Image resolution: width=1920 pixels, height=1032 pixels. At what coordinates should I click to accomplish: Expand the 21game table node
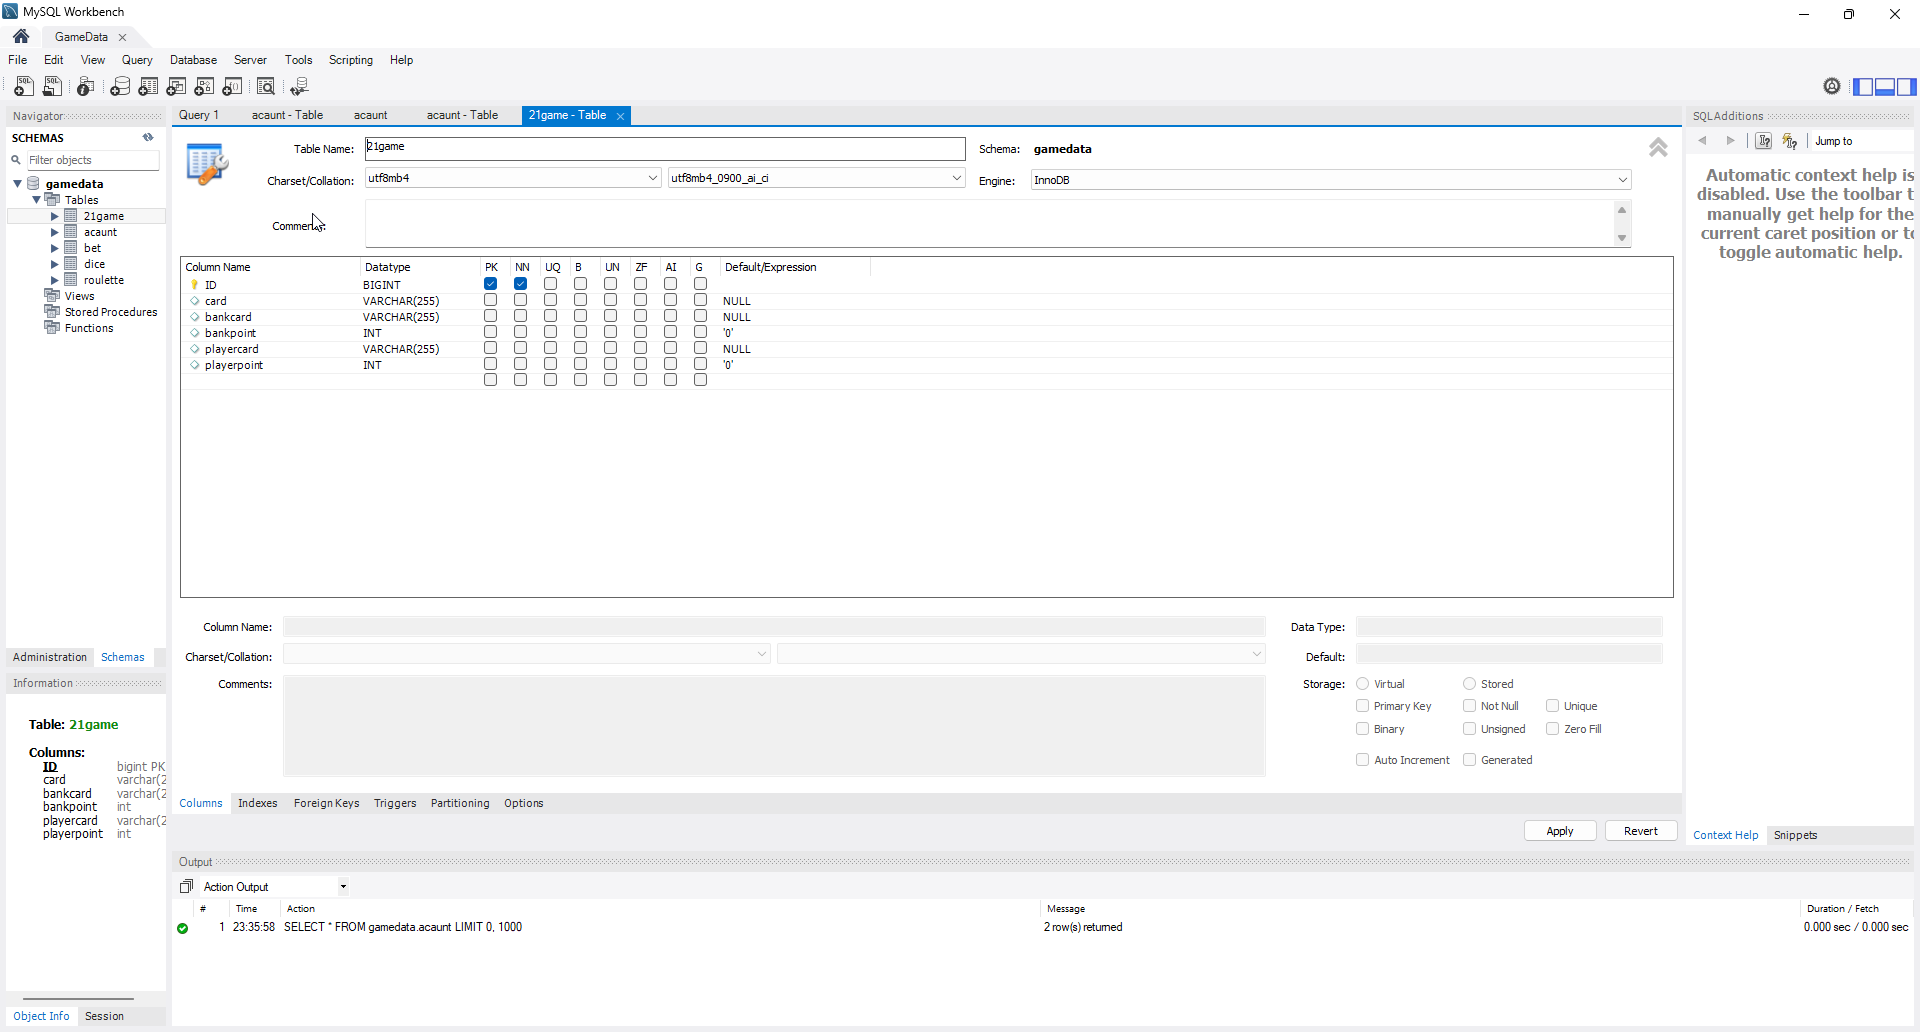tap(55, 216)
